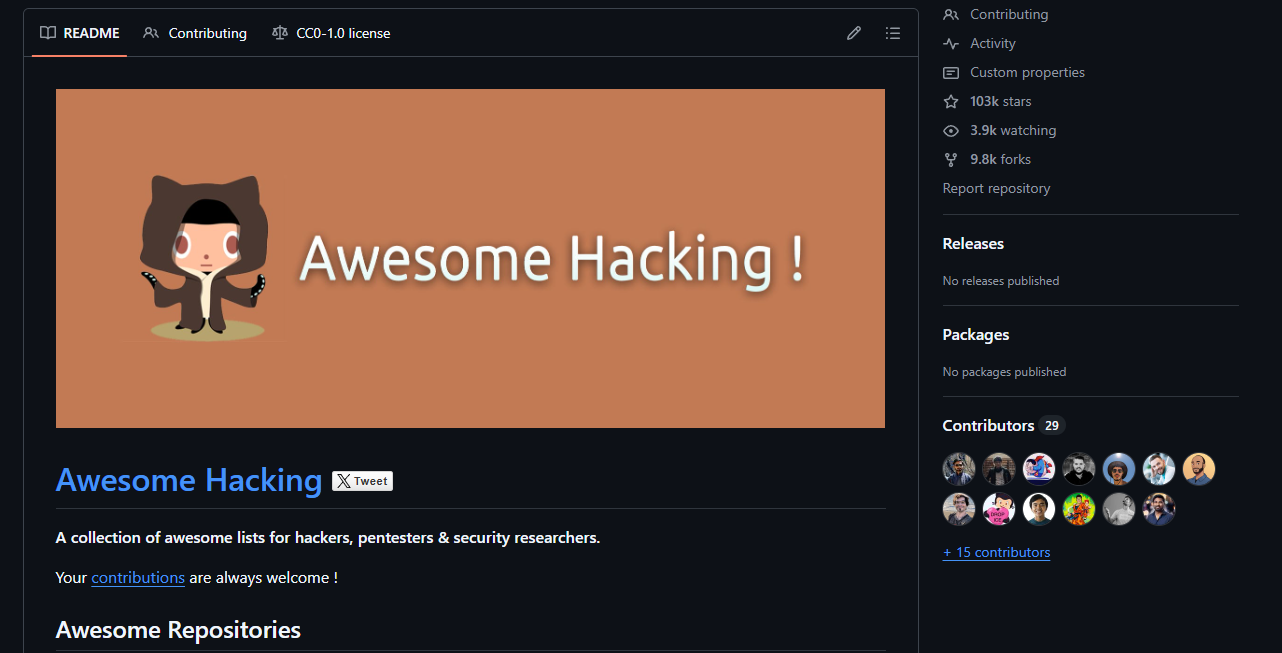Open the black-and-white bearded man avatar

tap(1079, 469)
